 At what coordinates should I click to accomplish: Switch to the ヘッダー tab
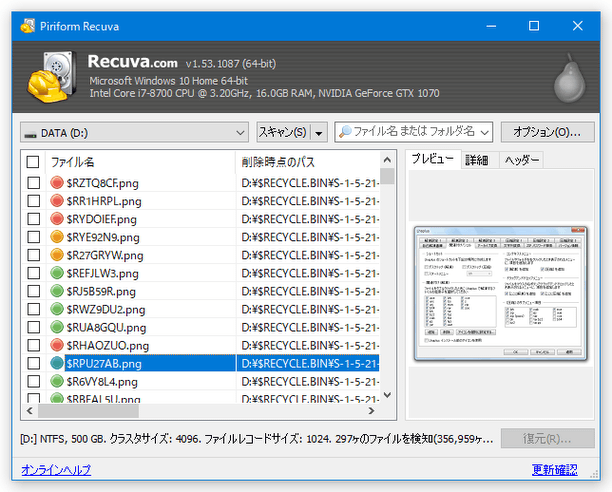521,160
